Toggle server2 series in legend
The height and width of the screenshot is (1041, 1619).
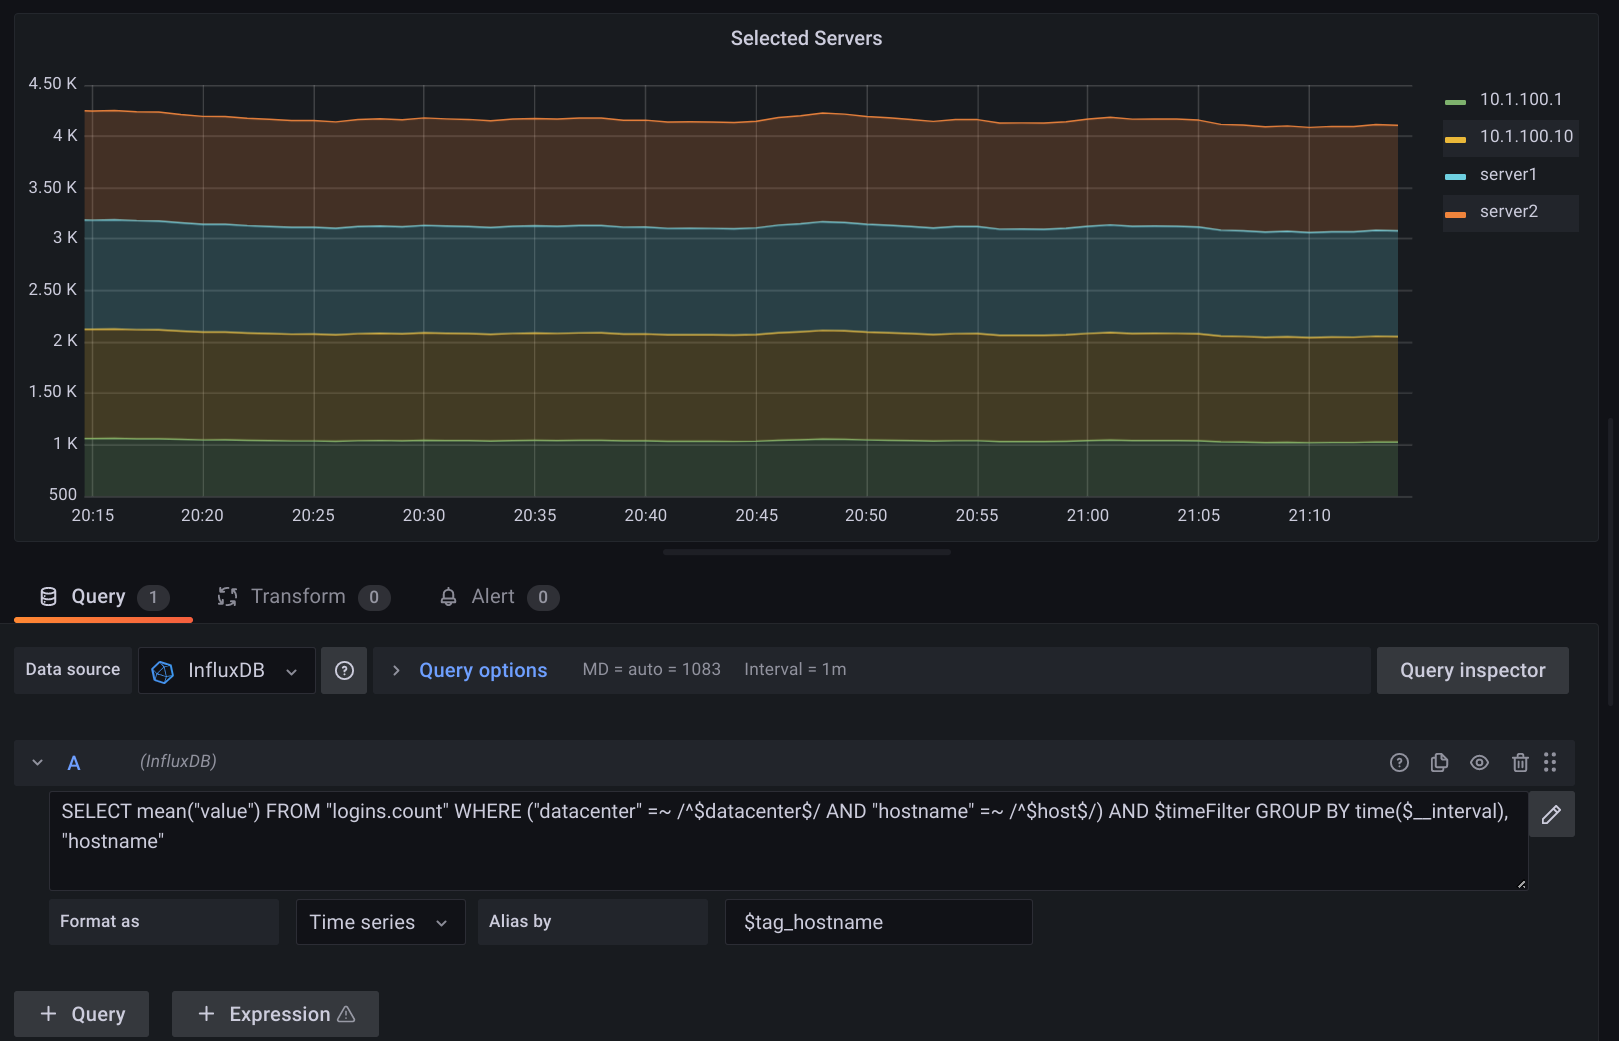pyautogui.click(x=1508, y=212)
